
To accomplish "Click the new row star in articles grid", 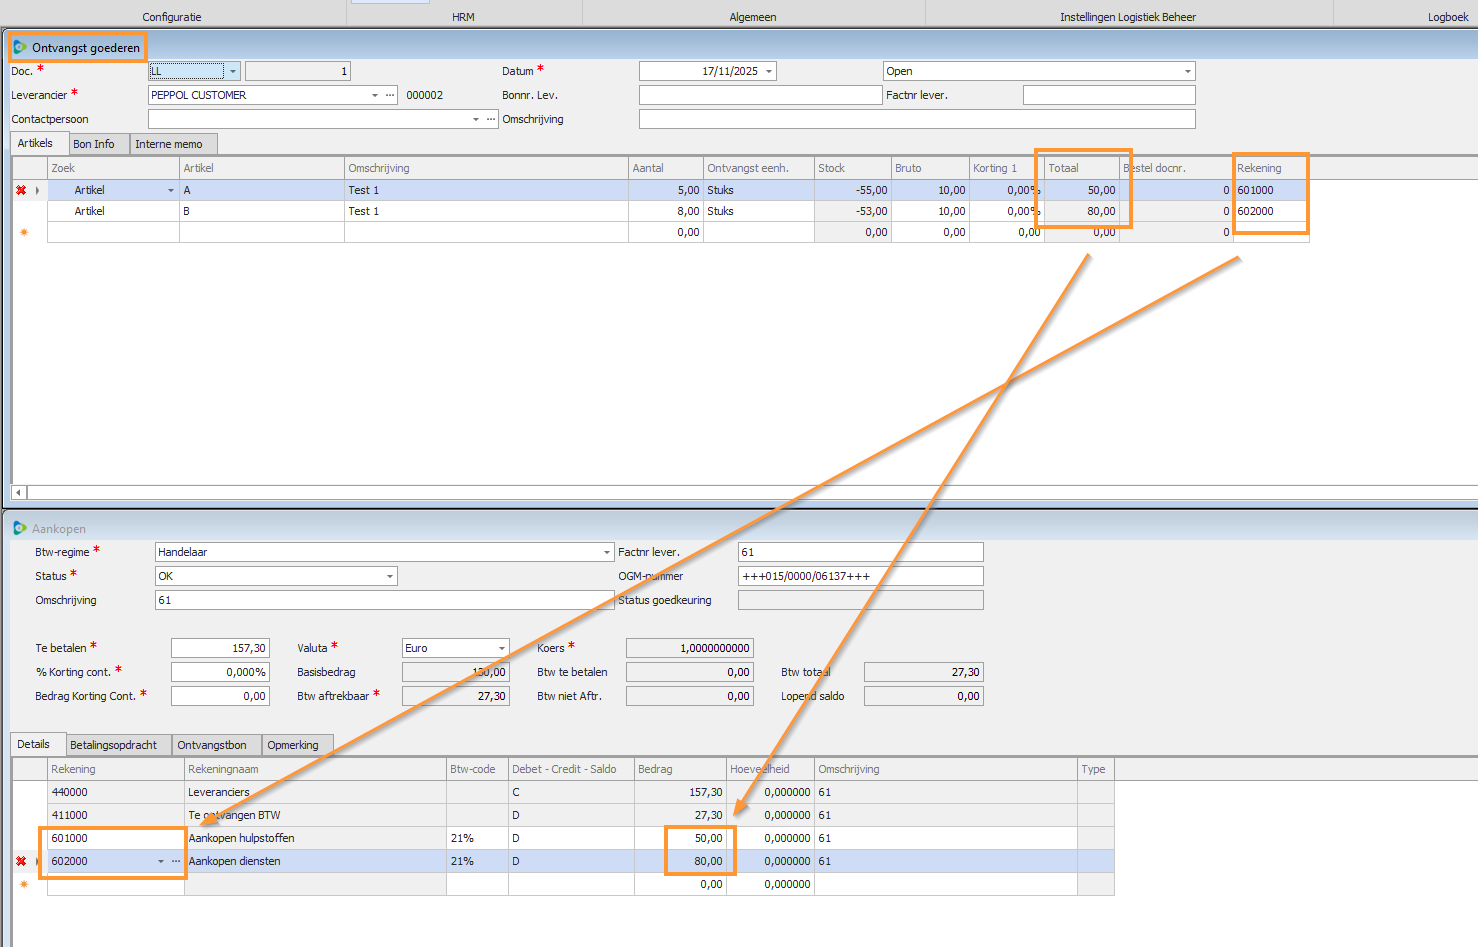I will [x=24, y=232].
